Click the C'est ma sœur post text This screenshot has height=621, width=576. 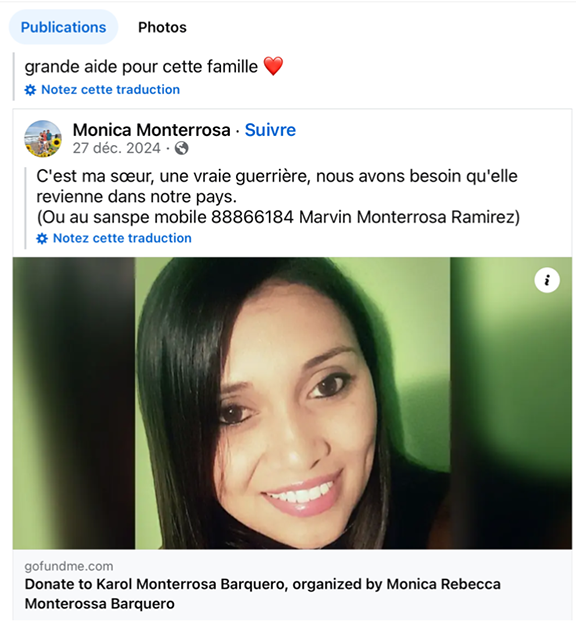click(x=277, y=186)
